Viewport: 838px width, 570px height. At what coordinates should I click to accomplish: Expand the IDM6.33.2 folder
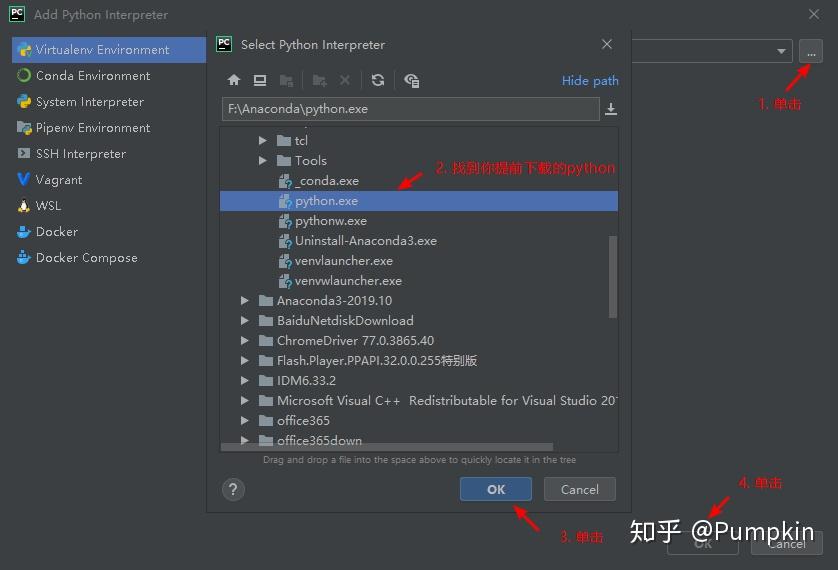point(244,380)
